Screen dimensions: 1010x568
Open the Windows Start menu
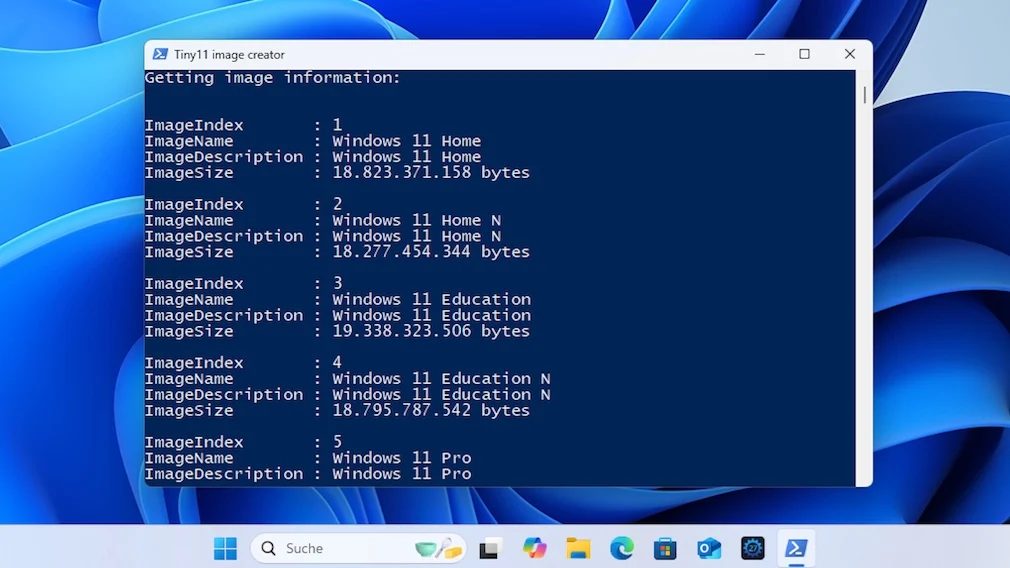pyautogui.click(x=225, y=549)
